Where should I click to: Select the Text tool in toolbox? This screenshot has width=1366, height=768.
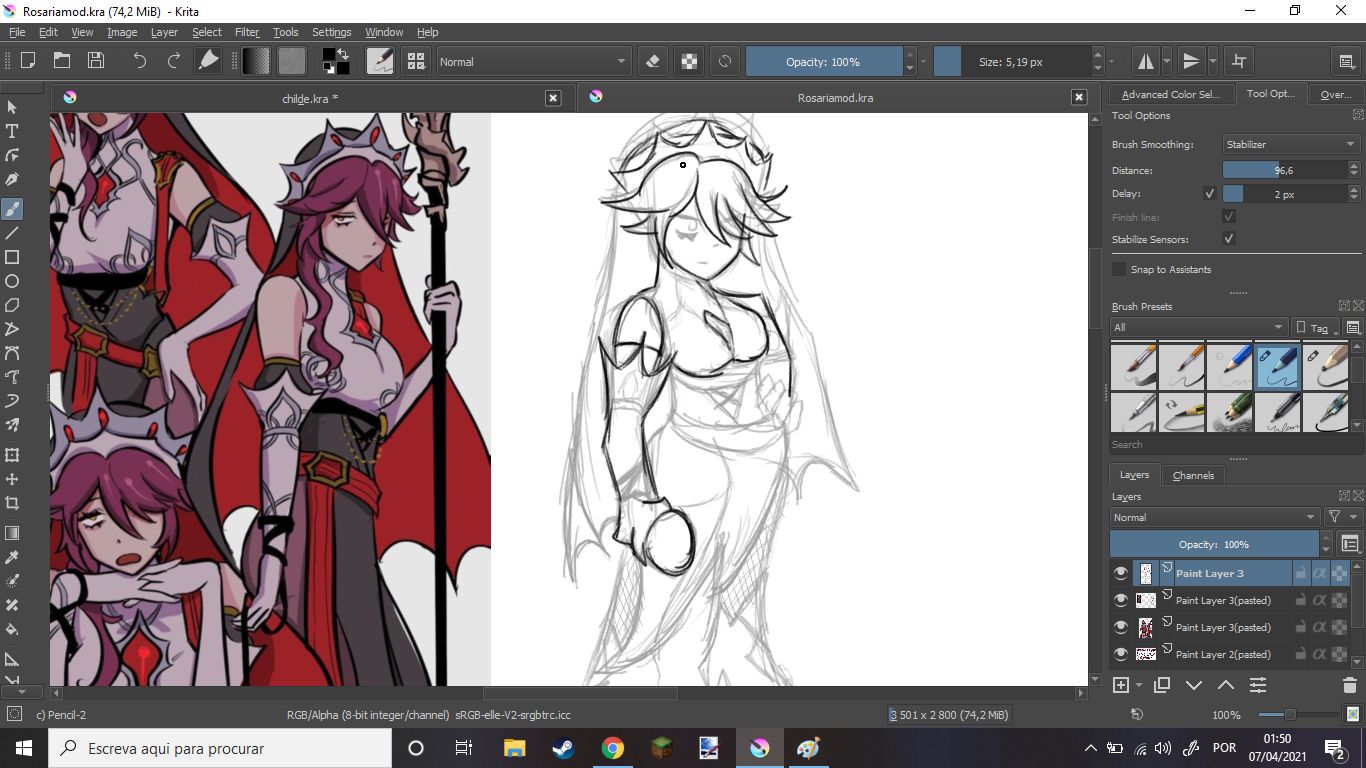point(12,131)
